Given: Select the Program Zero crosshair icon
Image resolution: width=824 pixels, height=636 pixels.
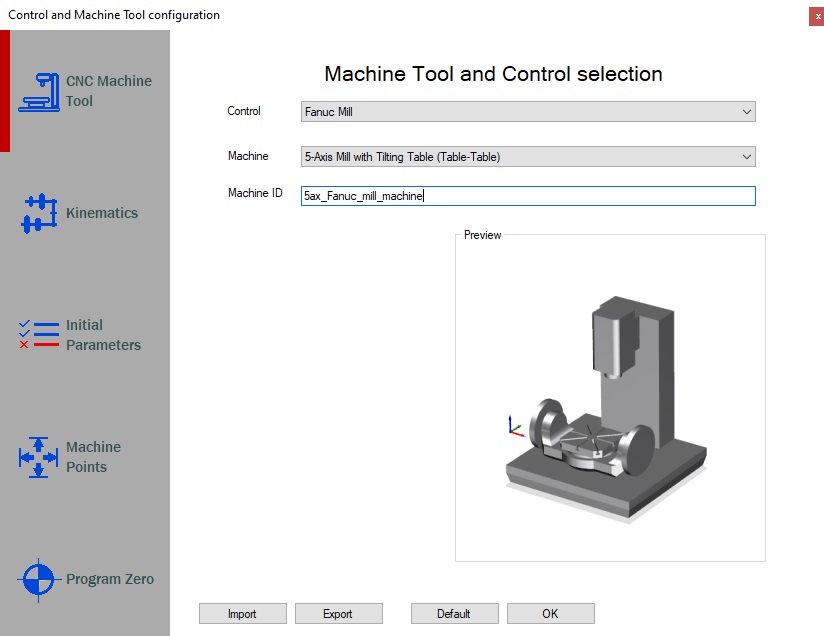Looking at the screenshot, I should [x=39, y=579].
